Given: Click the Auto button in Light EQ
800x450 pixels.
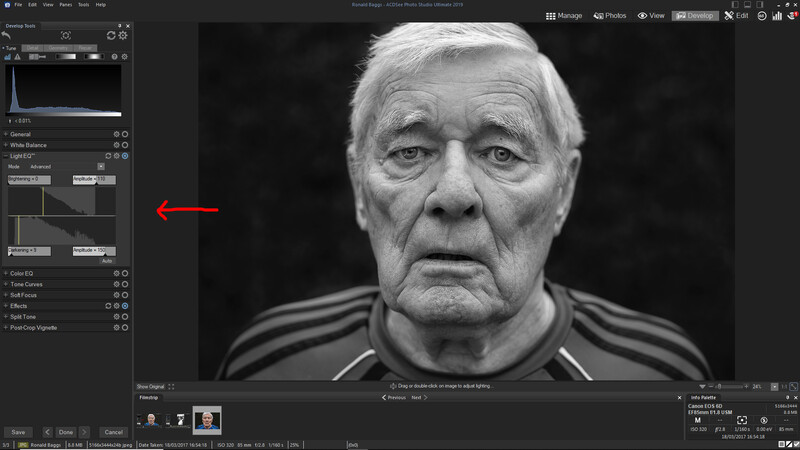Looking at the screenshot, I should coord(107,261).
